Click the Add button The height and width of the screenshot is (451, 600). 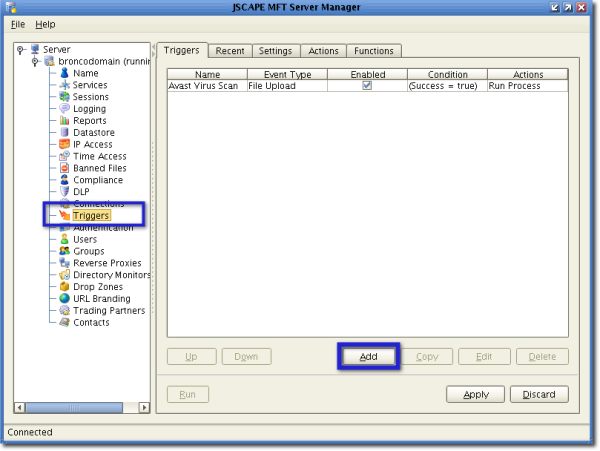(368, 357)
